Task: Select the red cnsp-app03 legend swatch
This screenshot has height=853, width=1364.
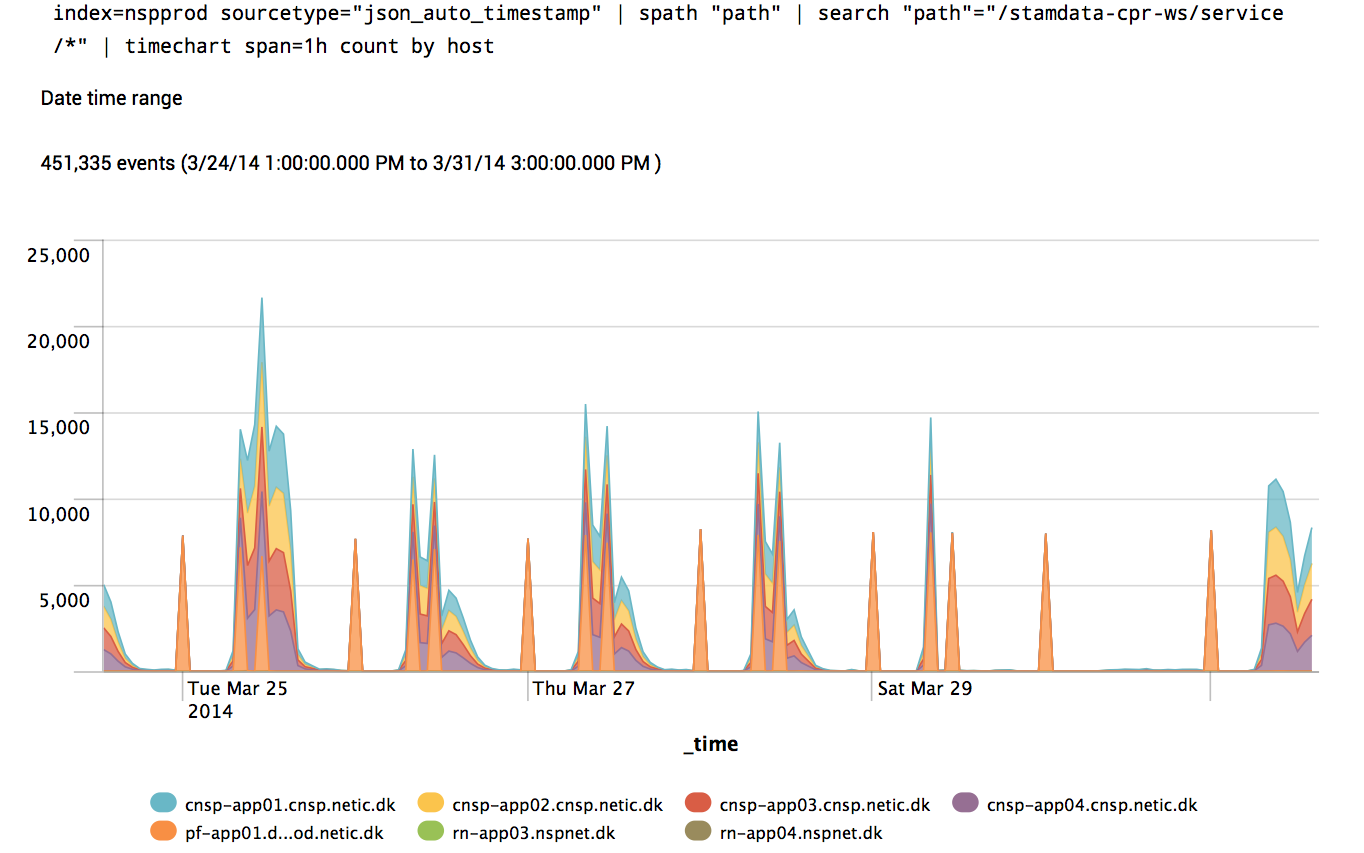Action: [698, 802]
